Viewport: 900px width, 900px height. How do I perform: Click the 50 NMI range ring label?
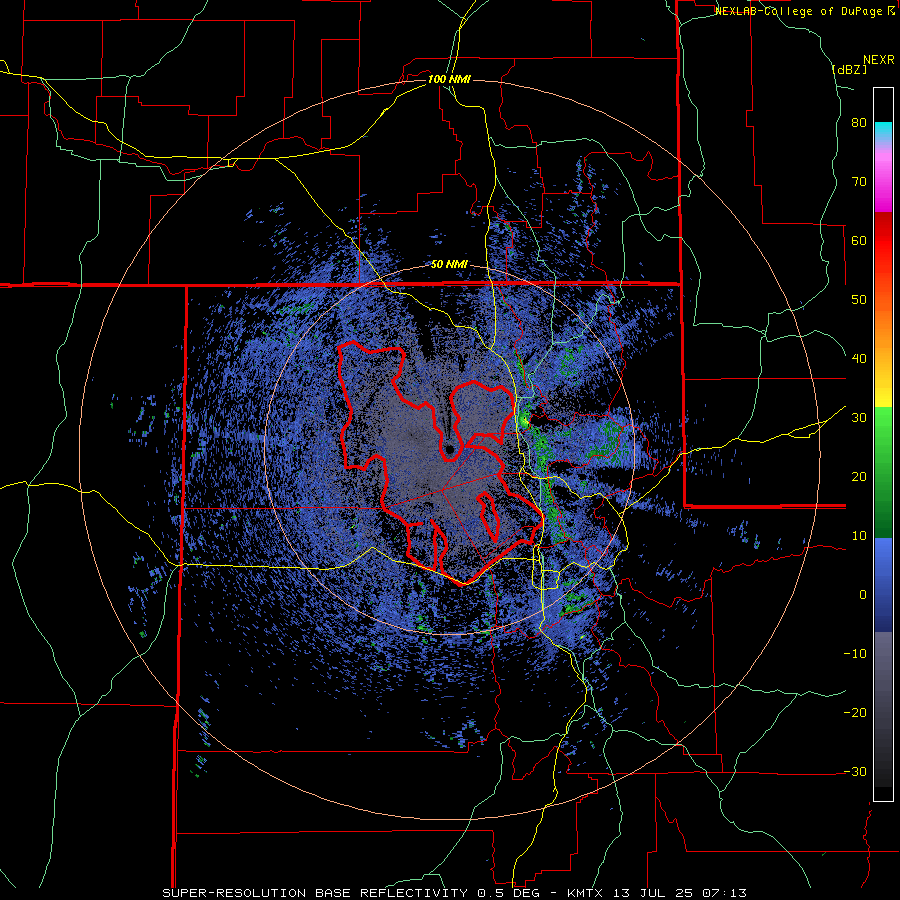(x=449, y=265)
